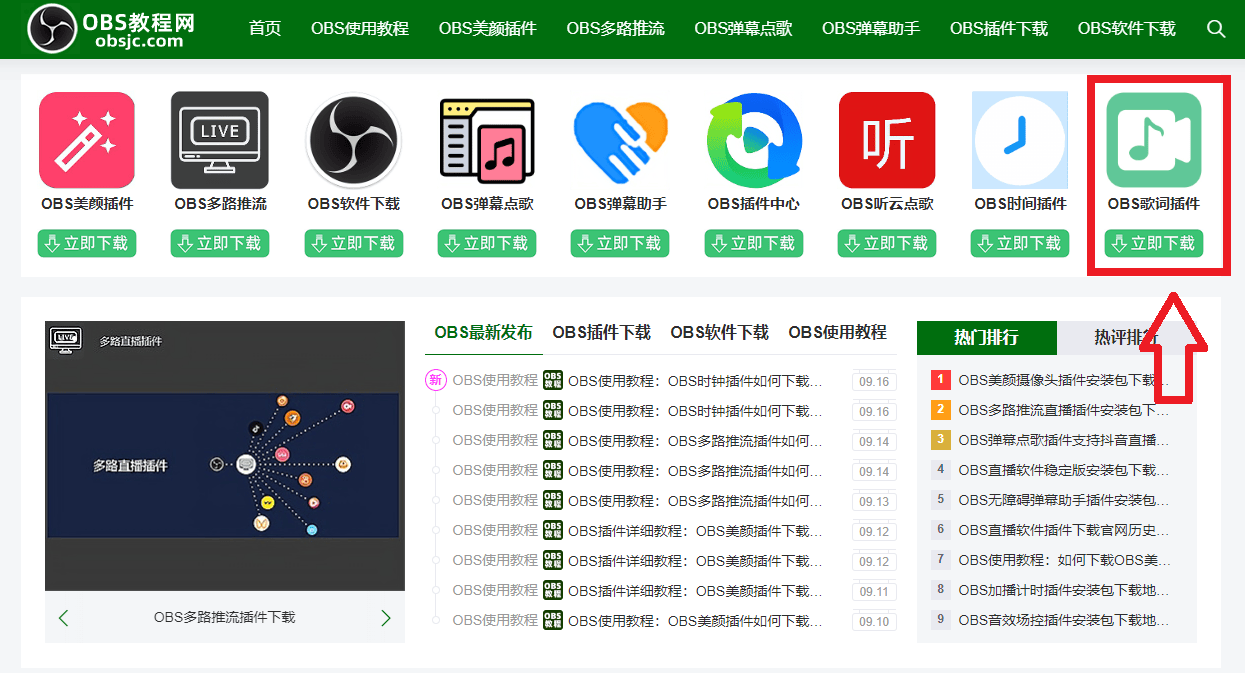The width and height of the screenshot is (1245, 673).
Task: Open search using the magnifier icon
Action: [1216, 29]
